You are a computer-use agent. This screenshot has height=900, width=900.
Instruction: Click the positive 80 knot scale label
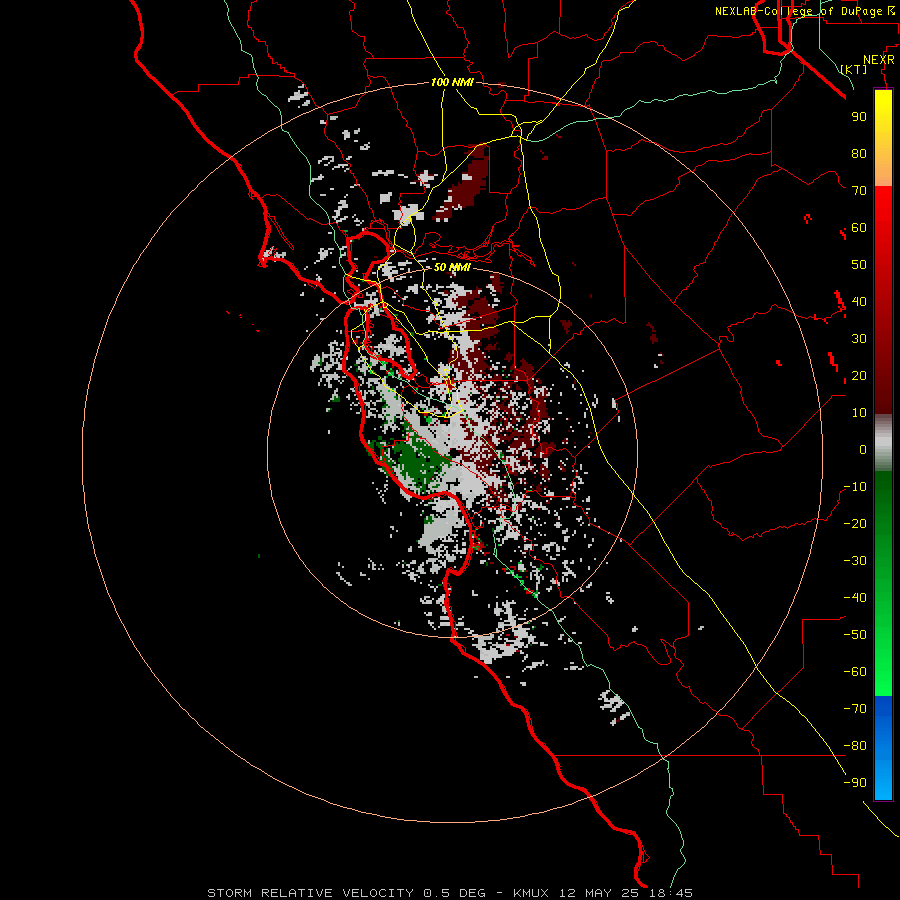tap(859, 154)
